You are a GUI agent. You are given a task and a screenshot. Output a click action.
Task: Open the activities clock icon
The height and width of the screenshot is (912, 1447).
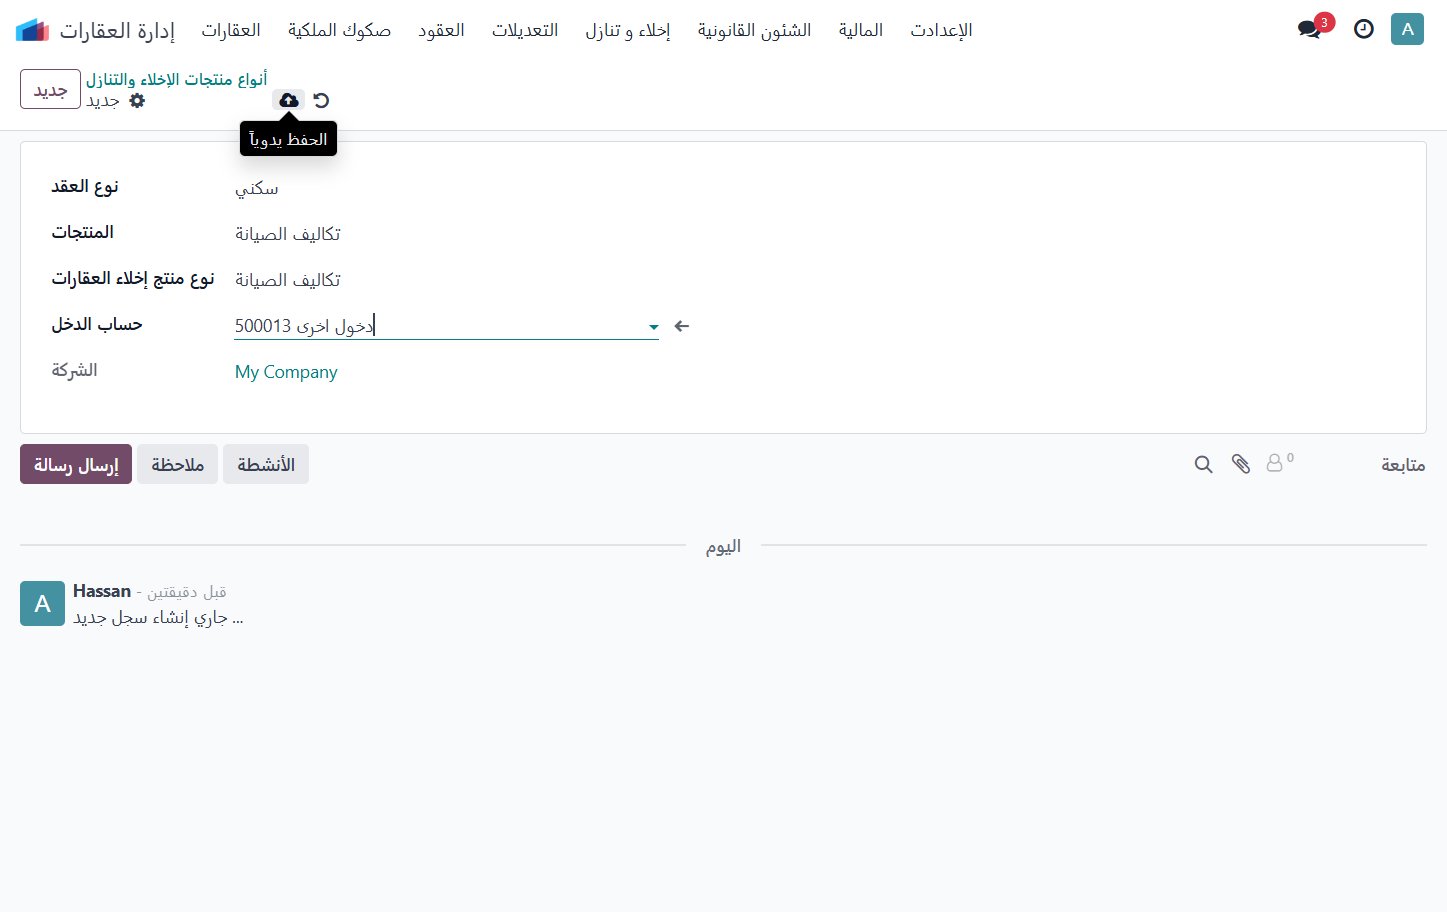point(1364,29)
